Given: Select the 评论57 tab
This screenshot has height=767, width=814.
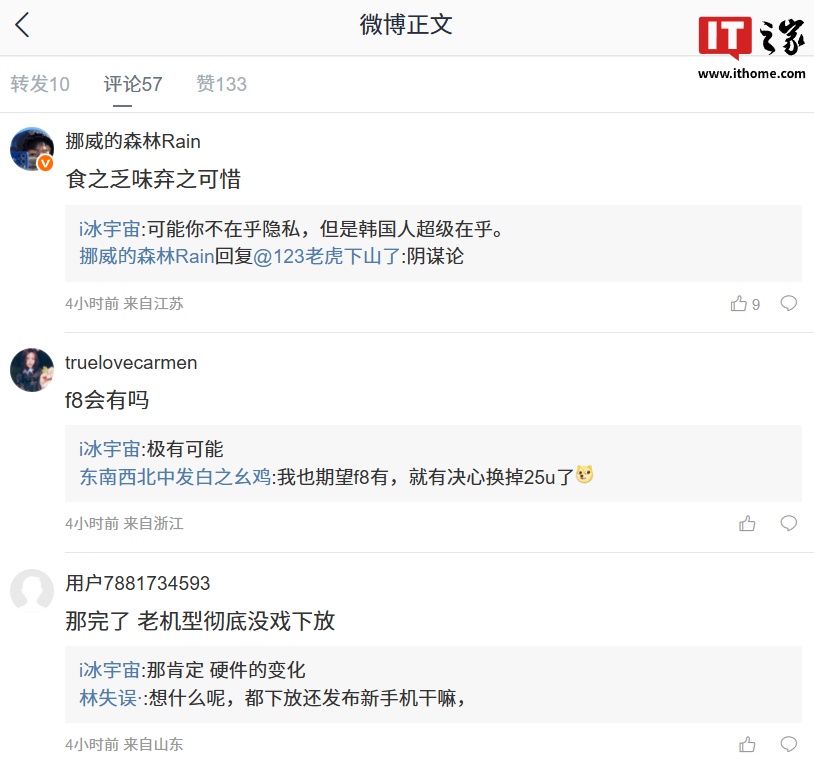Looking at the screenshot, I should [133, 84].
